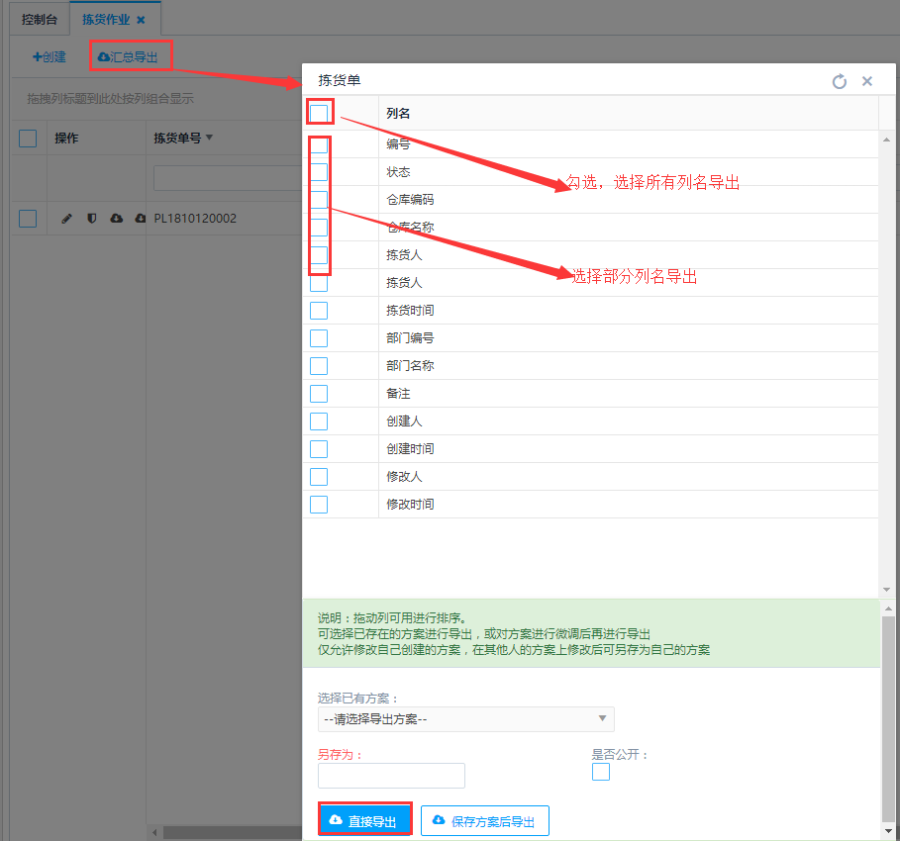This screenshot has height=841, width=900.
Task: Click the column list scrollbar down arrow
Action: click(886, 590)
